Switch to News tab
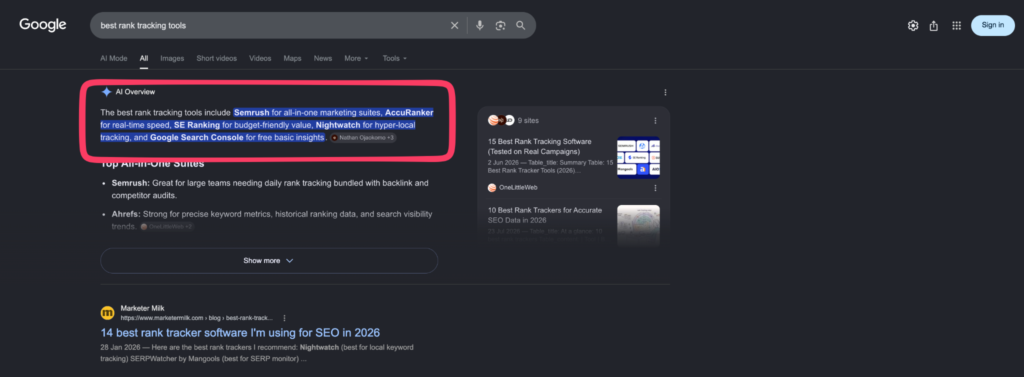 click(x=323, y=58)
